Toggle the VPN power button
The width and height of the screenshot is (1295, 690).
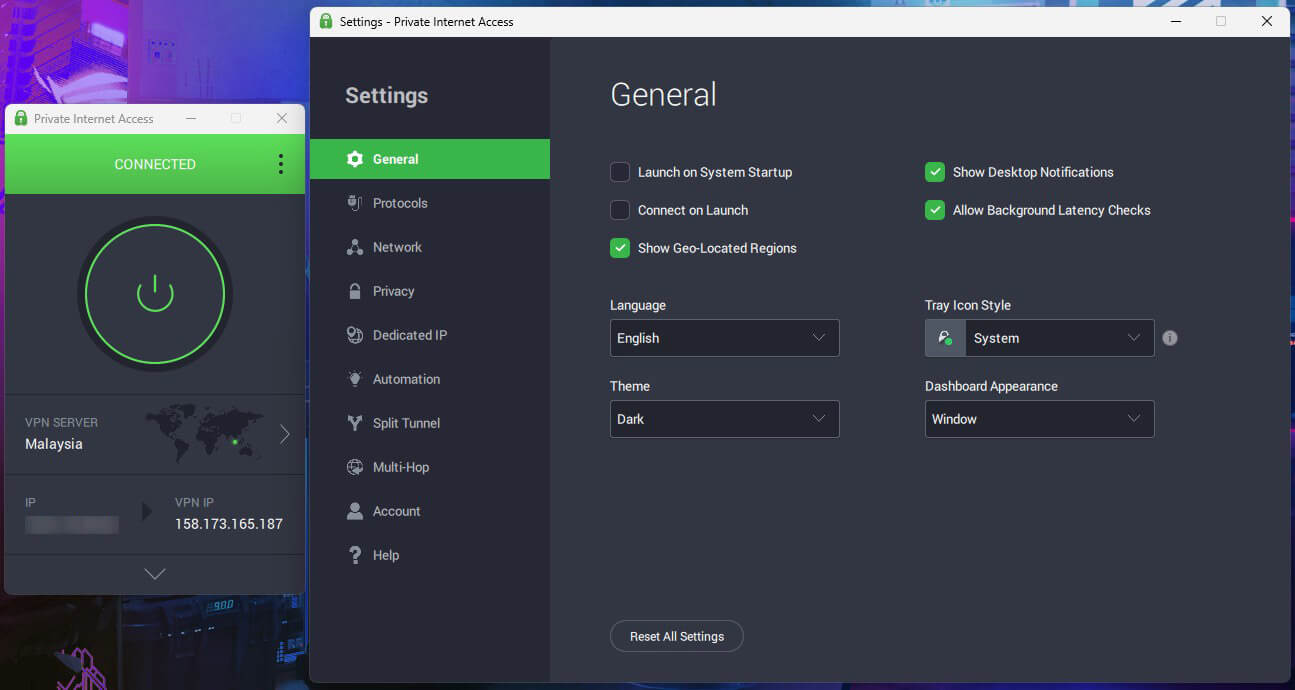155,293
